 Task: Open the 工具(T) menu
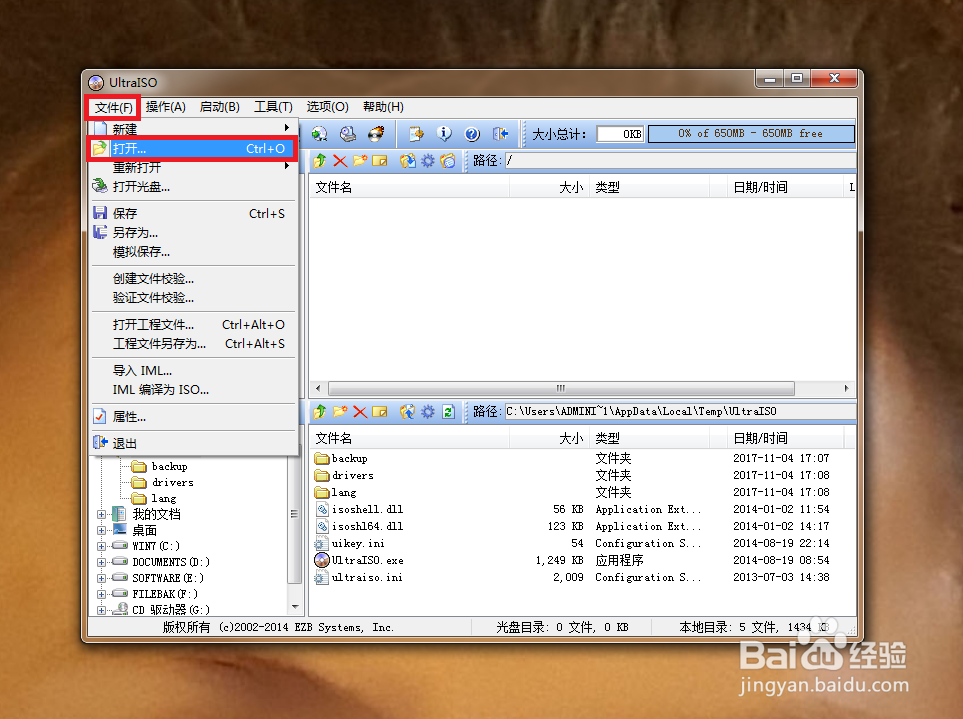273,107
